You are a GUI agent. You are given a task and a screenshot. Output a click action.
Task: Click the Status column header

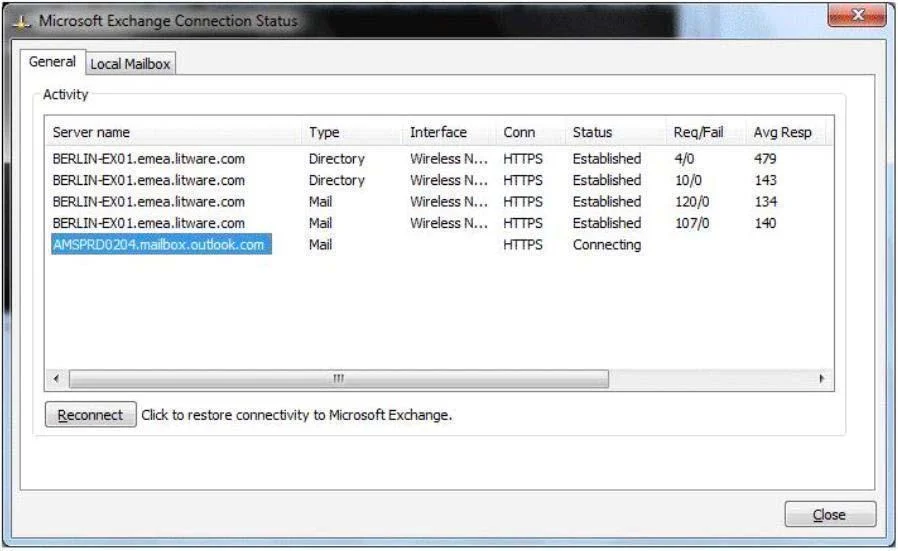615,132
